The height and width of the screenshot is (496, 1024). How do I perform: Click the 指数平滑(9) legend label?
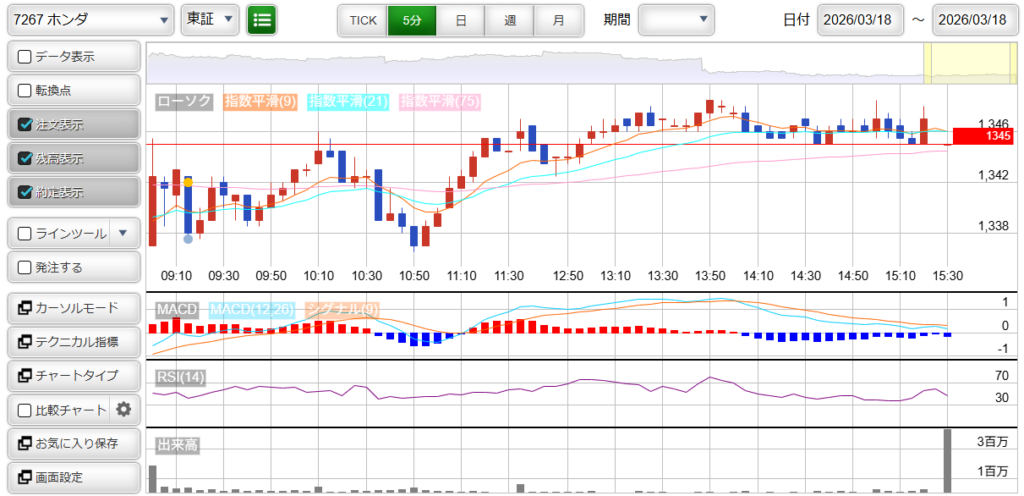[x=260, y=101]
